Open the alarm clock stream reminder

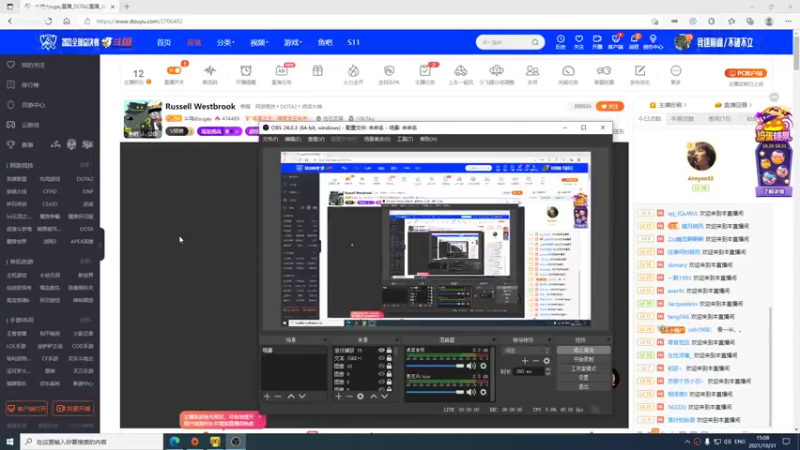pyautogui.click(x=246, y=71)
